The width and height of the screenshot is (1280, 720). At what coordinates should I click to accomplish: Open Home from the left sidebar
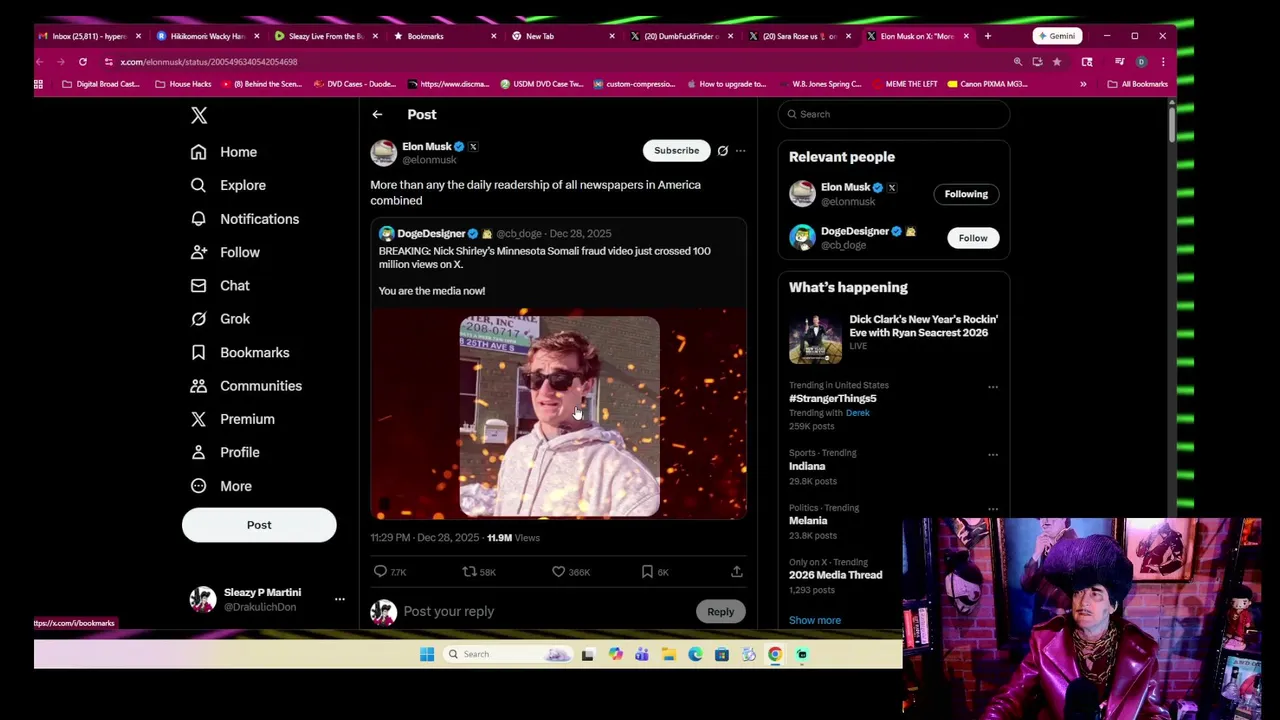click(224, 152)
